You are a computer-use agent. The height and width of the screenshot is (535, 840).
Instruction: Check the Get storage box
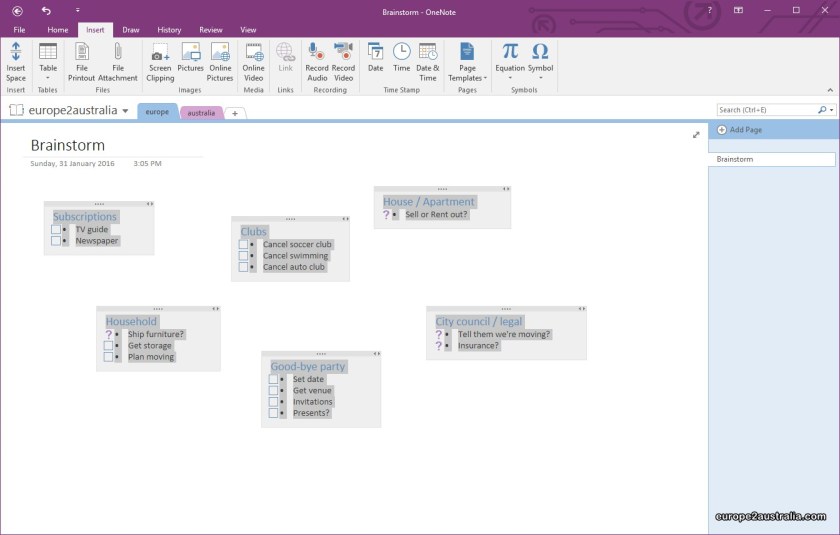[108, 346]
